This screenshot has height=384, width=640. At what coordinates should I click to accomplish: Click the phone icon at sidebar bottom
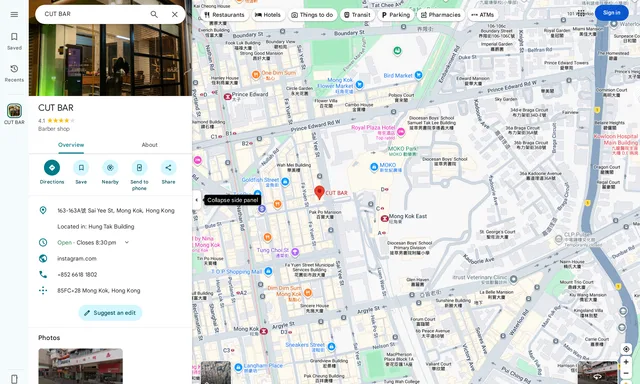tap(14, 378)
